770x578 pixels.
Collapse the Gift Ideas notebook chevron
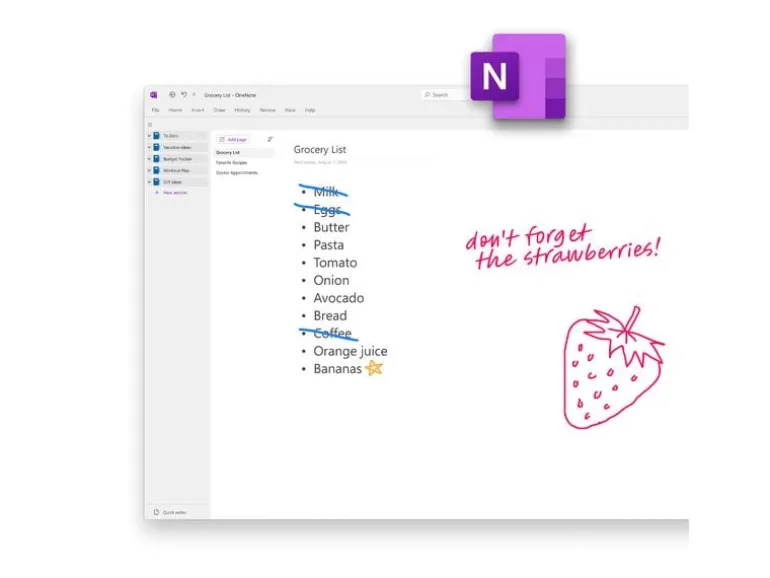coord(150,182)
